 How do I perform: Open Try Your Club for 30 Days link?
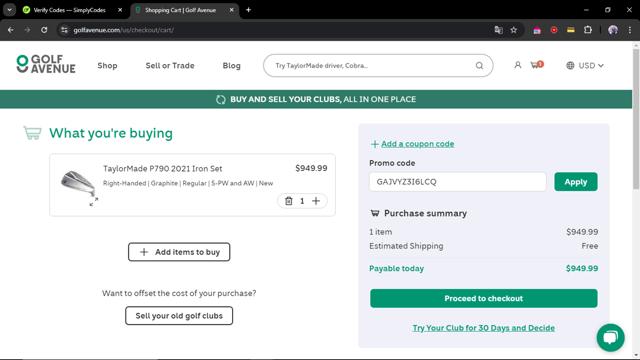click(483, 328)
